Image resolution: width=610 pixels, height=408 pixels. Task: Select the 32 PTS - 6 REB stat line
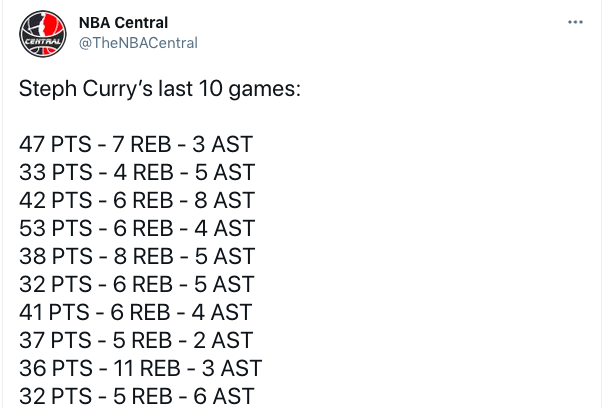(x=137, y=284)
